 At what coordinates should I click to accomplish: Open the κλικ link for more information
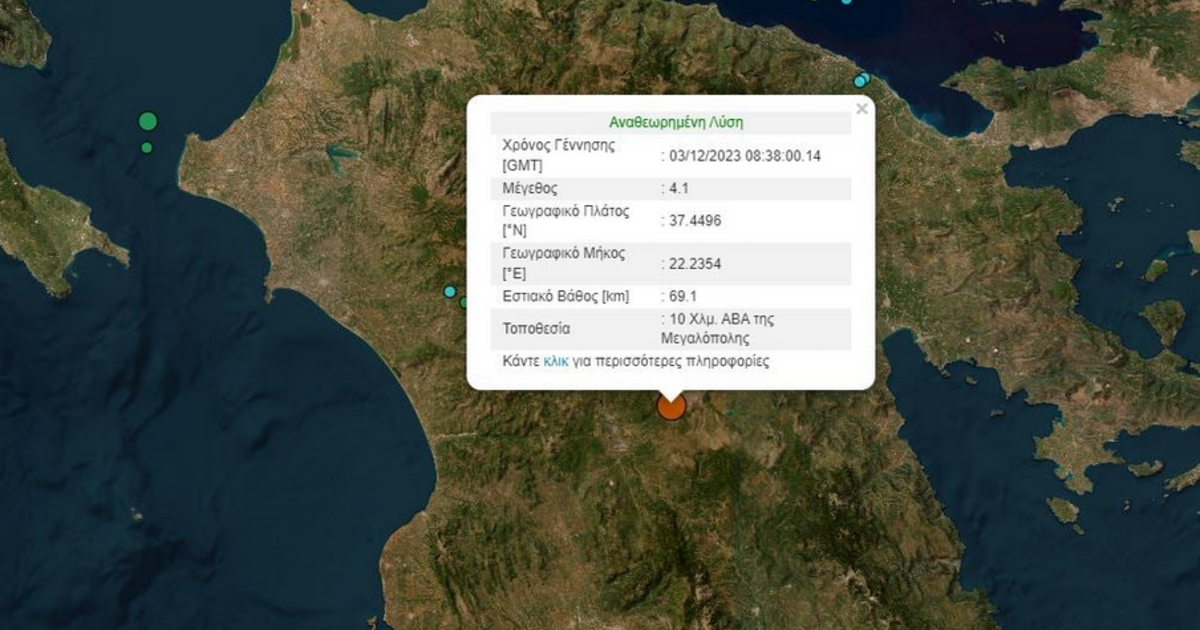click(x=555, y=362)
